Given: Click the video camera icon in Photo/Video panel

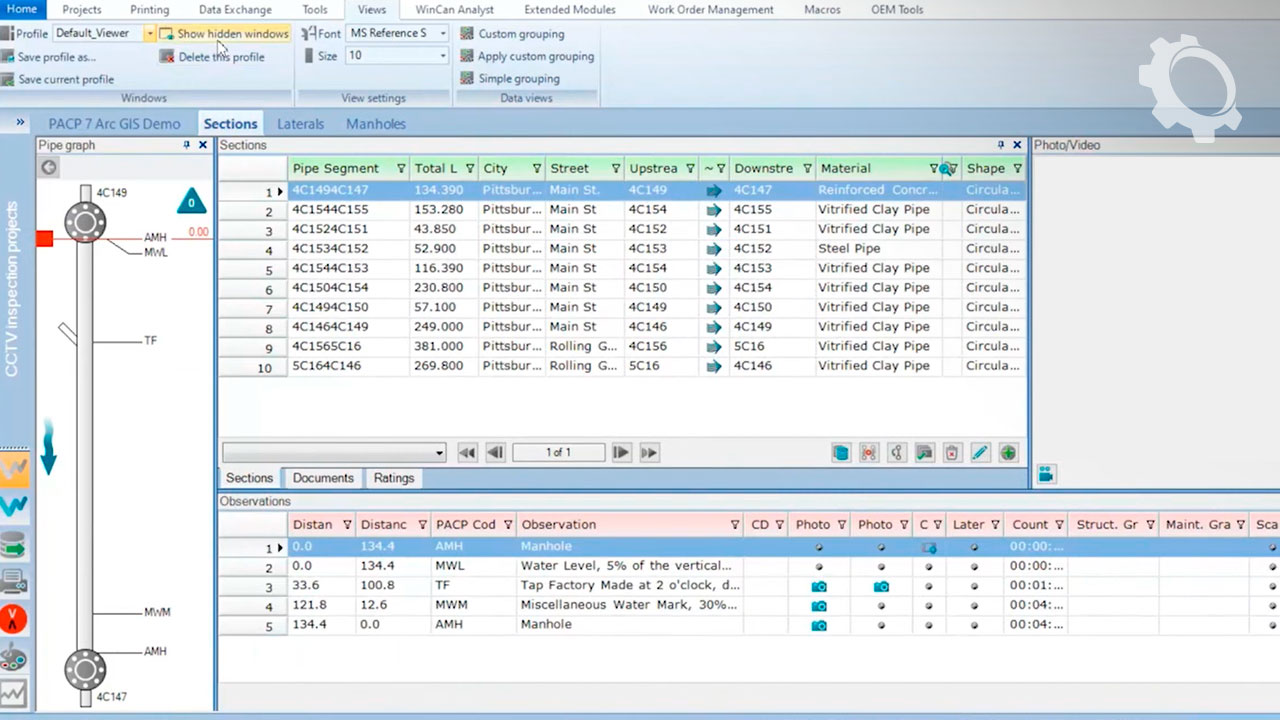Looking at the screenshot, I should 1046,474.
